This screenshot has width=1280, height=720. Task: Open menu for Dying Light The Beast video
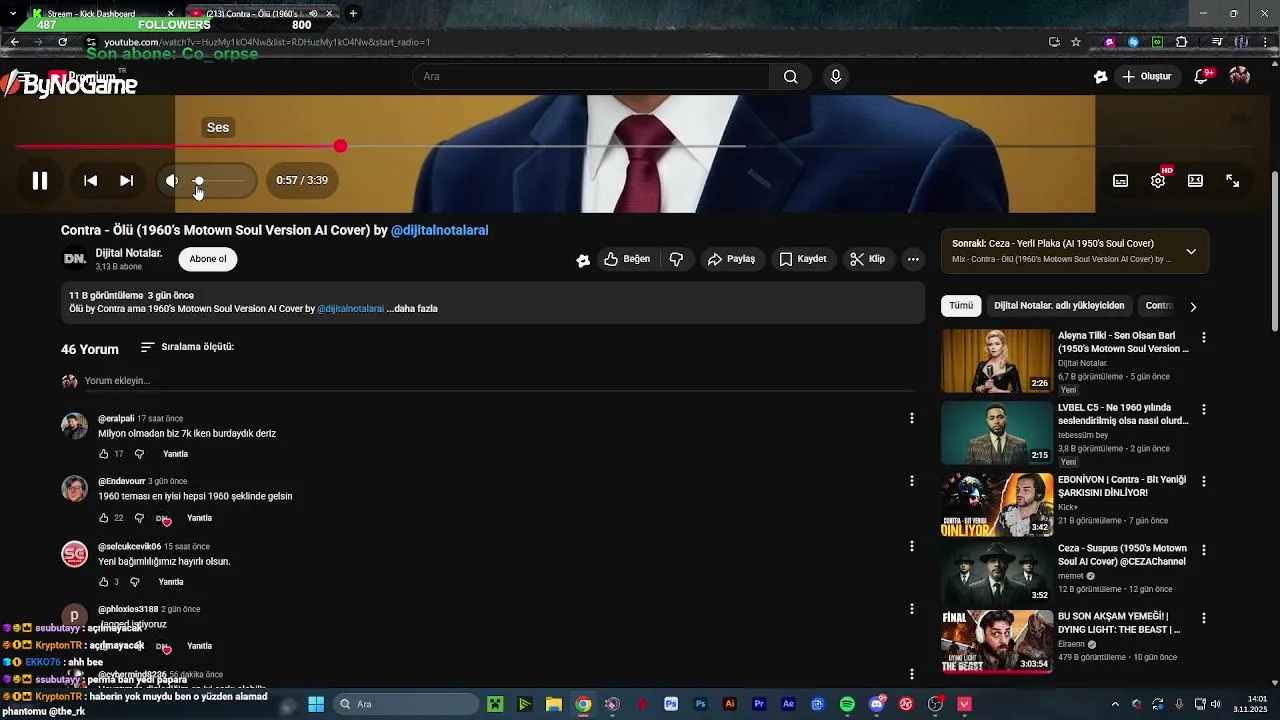tap(1204, 618)
